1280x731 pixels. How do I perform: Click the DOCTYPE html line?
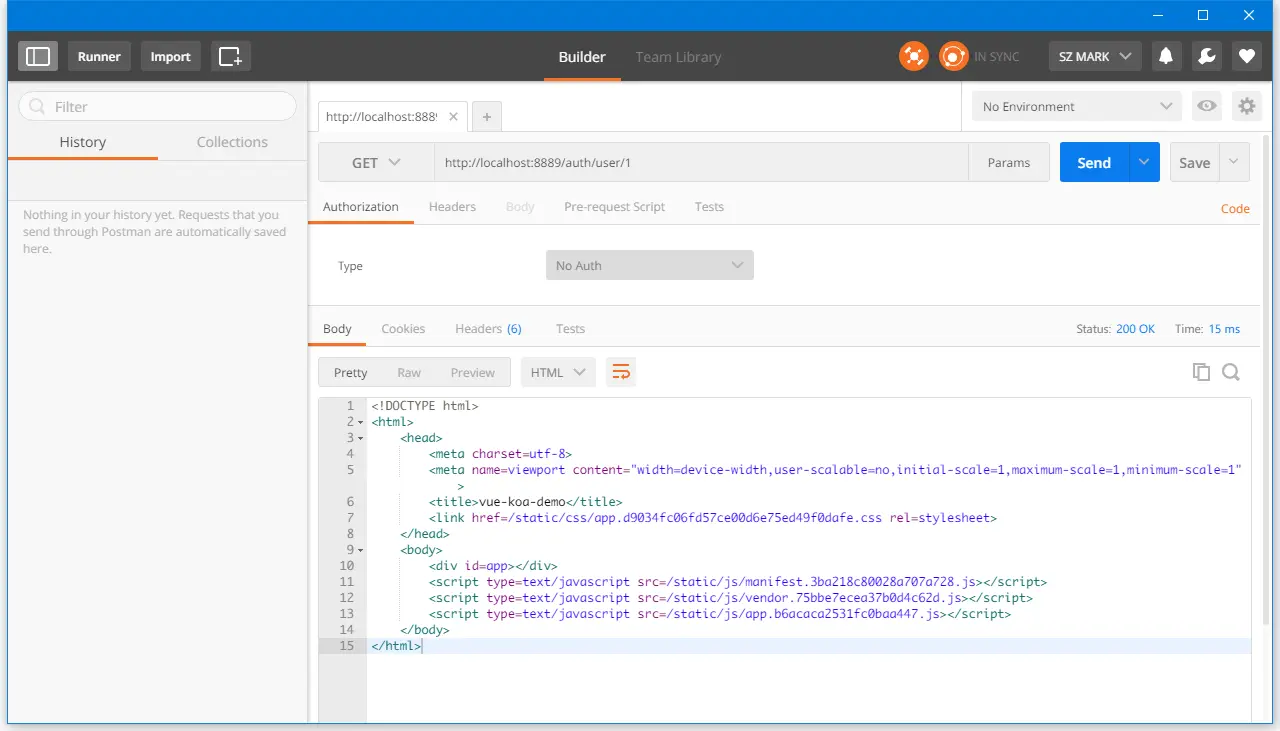click(x=425, y=406)
